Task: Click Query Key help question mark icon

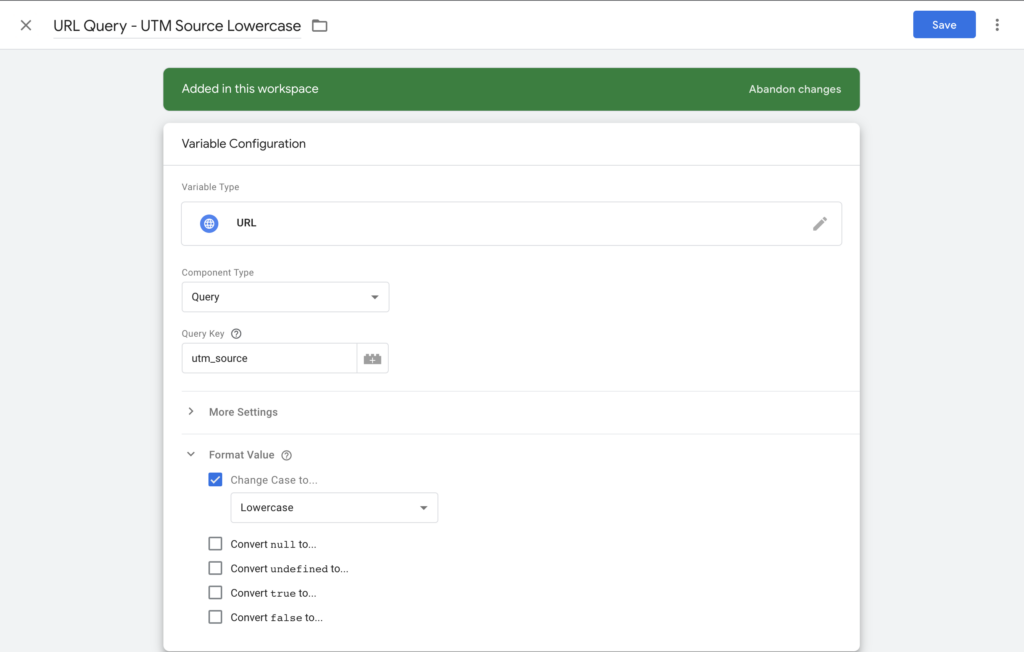Action: point(236,334)
